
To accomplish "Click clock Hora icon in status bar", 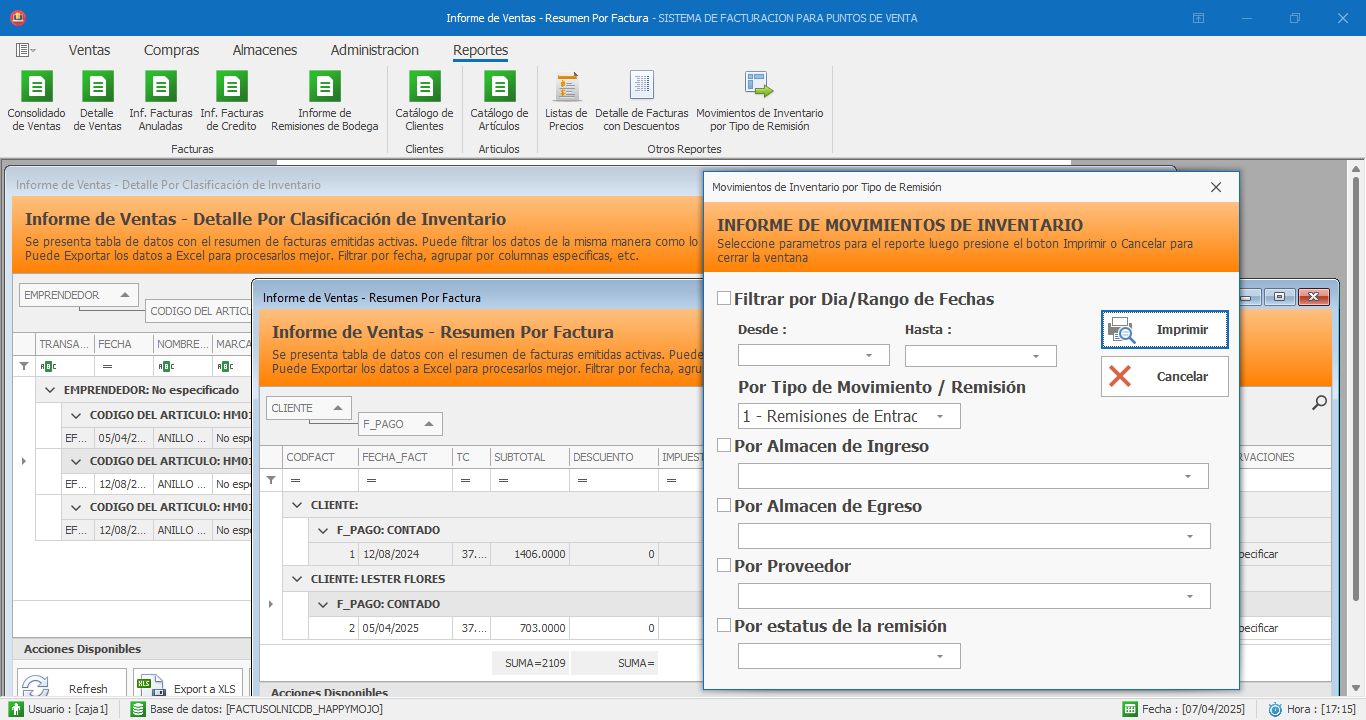I will point(1275,709).
